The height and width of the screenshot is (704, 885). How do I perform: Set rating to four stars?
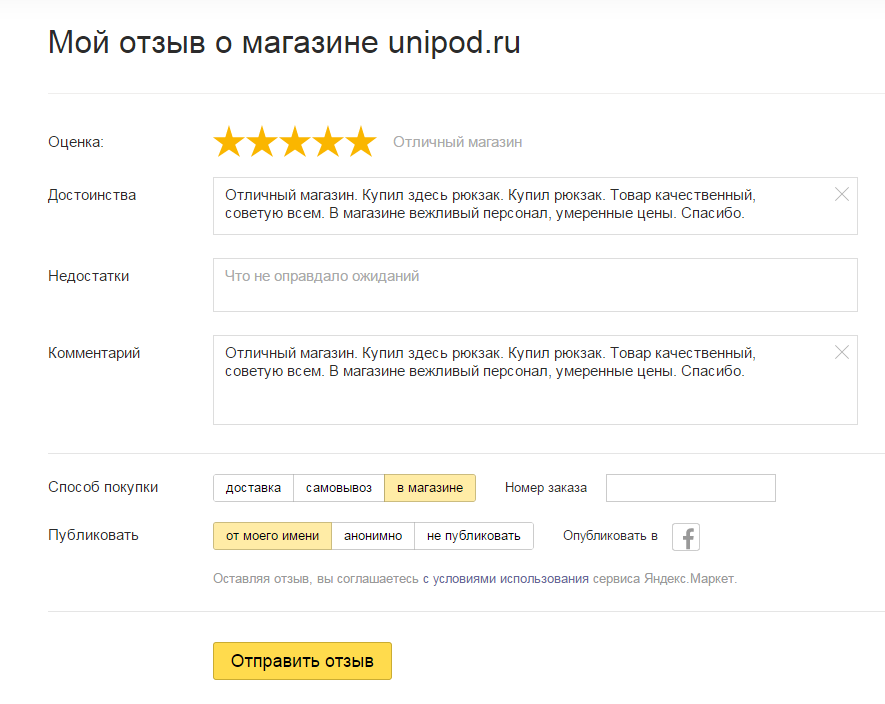(x=328, y=142)
